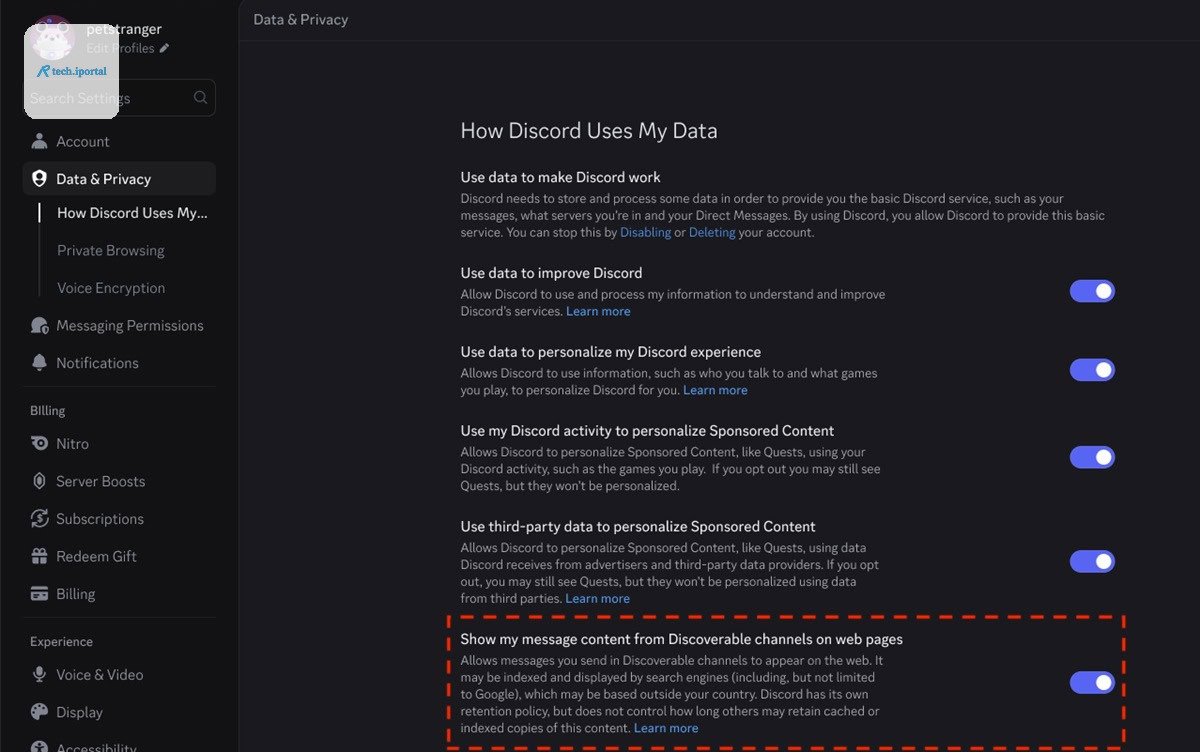1200x752 pixels.
Task: Click the Server Boosts gem icon
Action: click(x=39, y=481)
